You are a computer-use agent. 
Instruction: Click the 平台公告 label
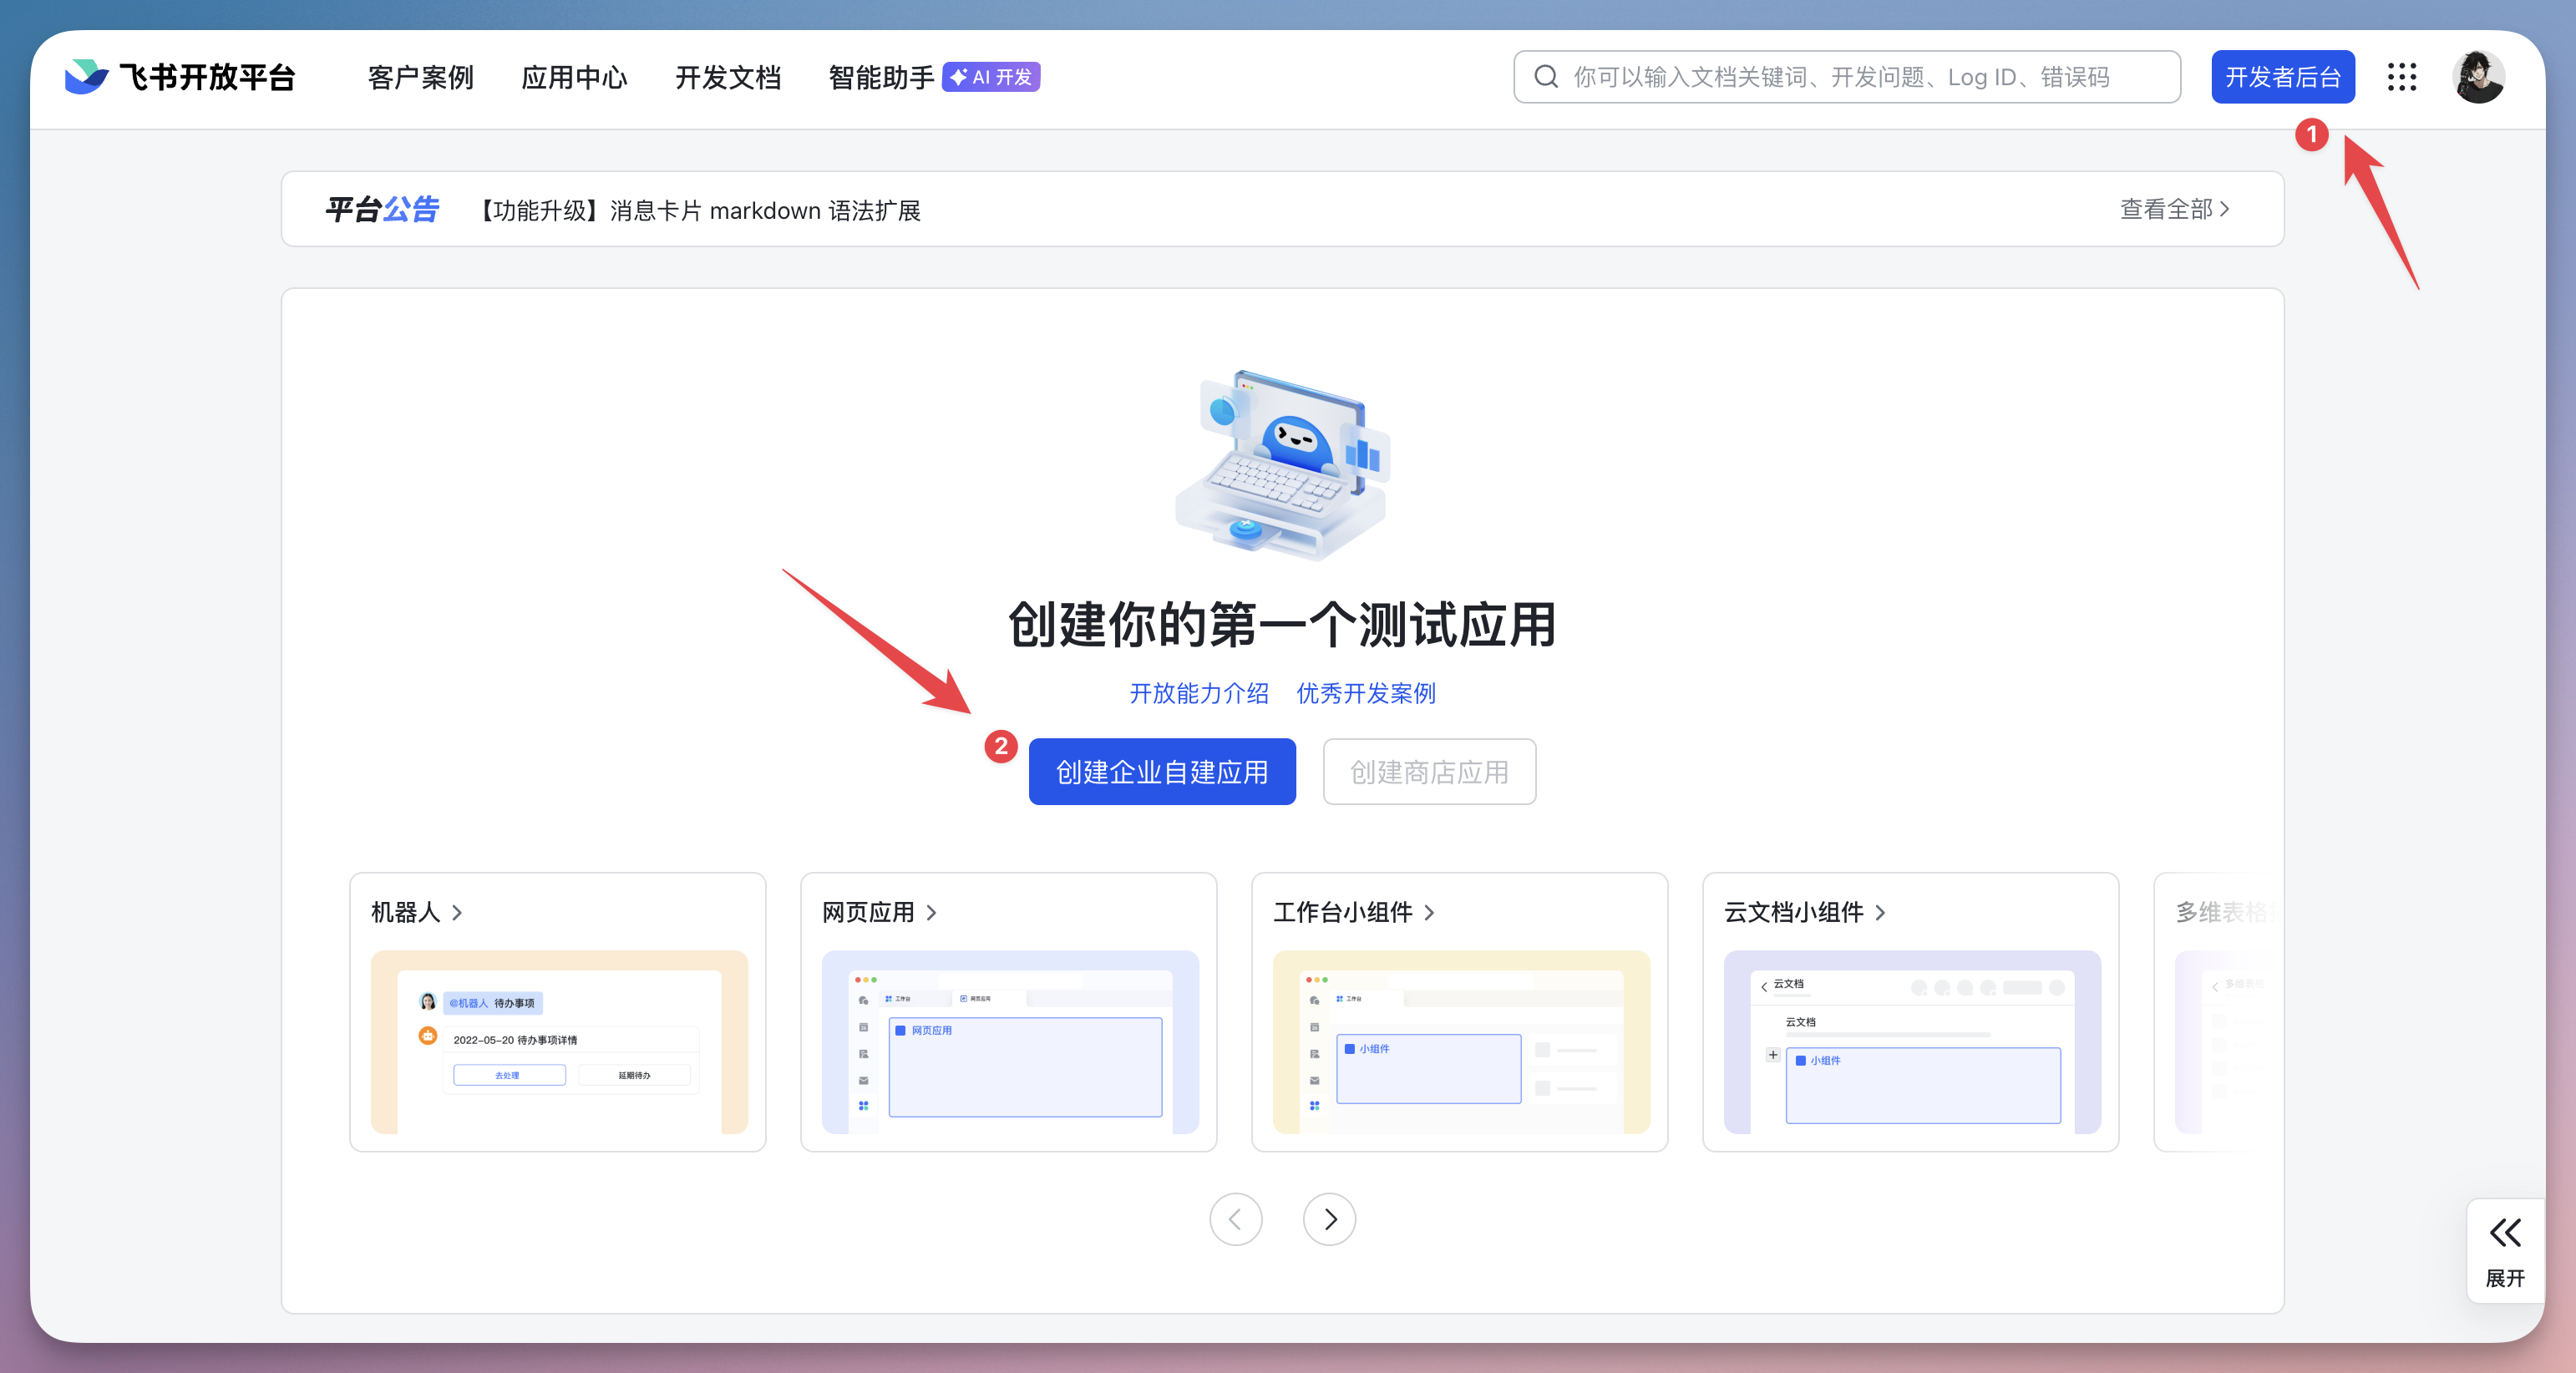(382, 209)
